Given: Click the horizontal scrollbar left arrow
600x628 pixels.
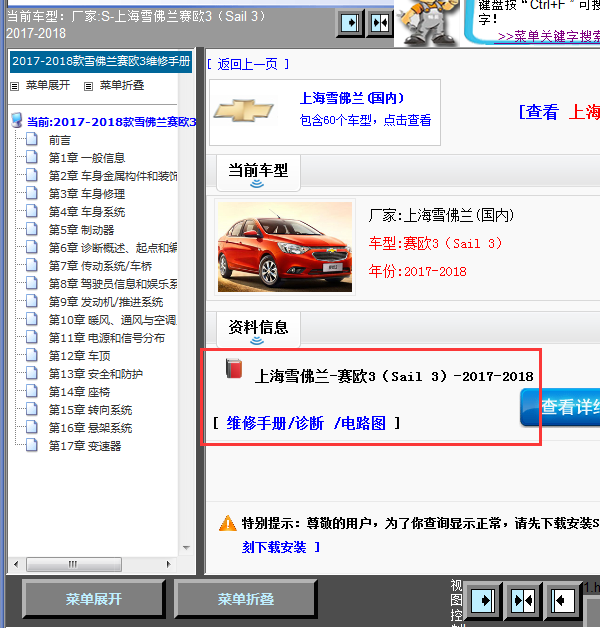Looking at the screenshot, I should (x=16, y=564).
